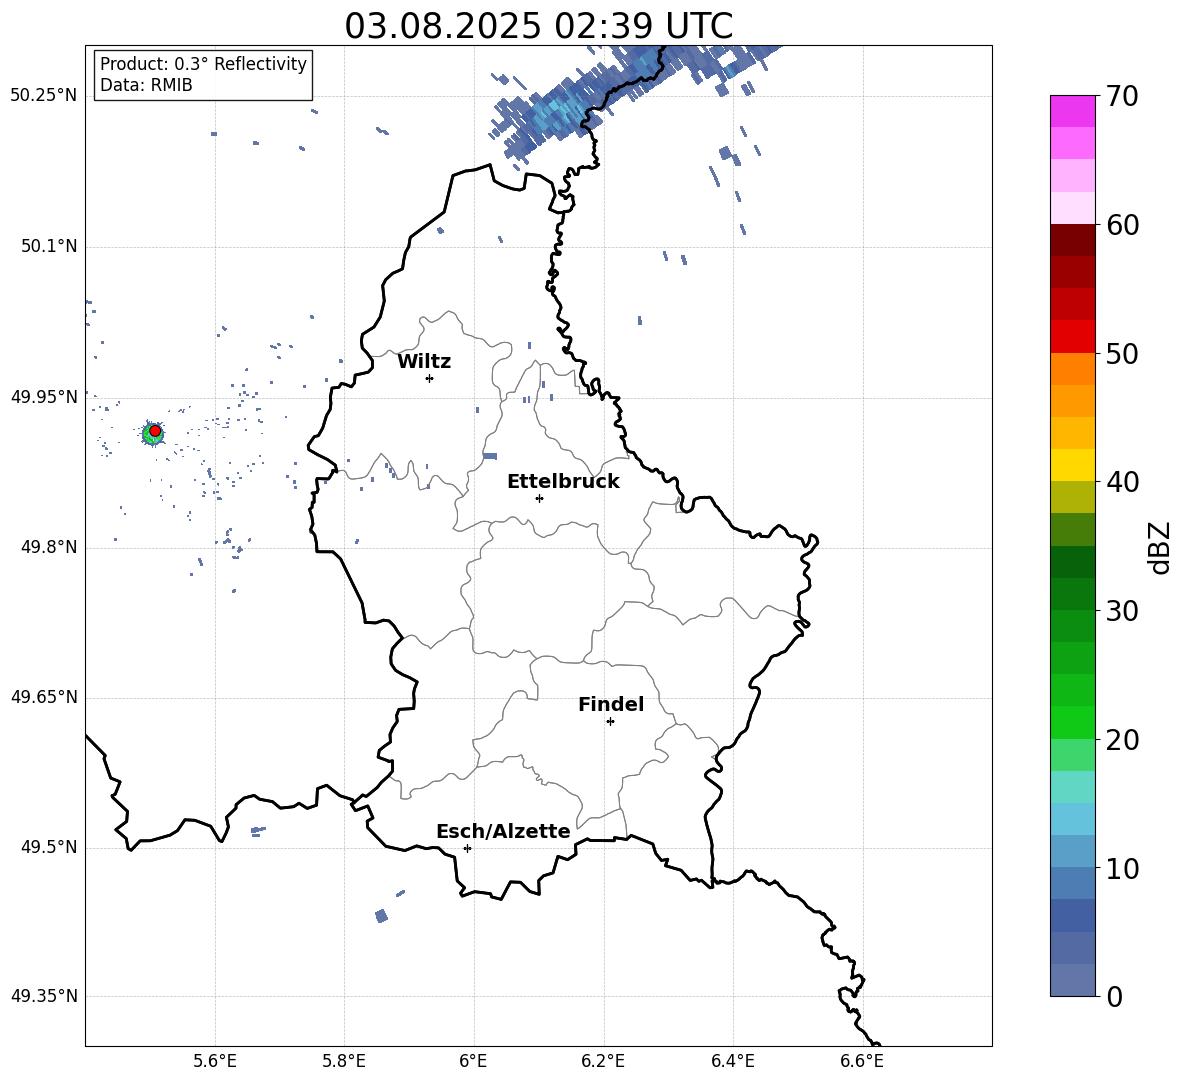Click the colorbar value 10
Screen dimensions: 1184x1081
point(1122,869)
